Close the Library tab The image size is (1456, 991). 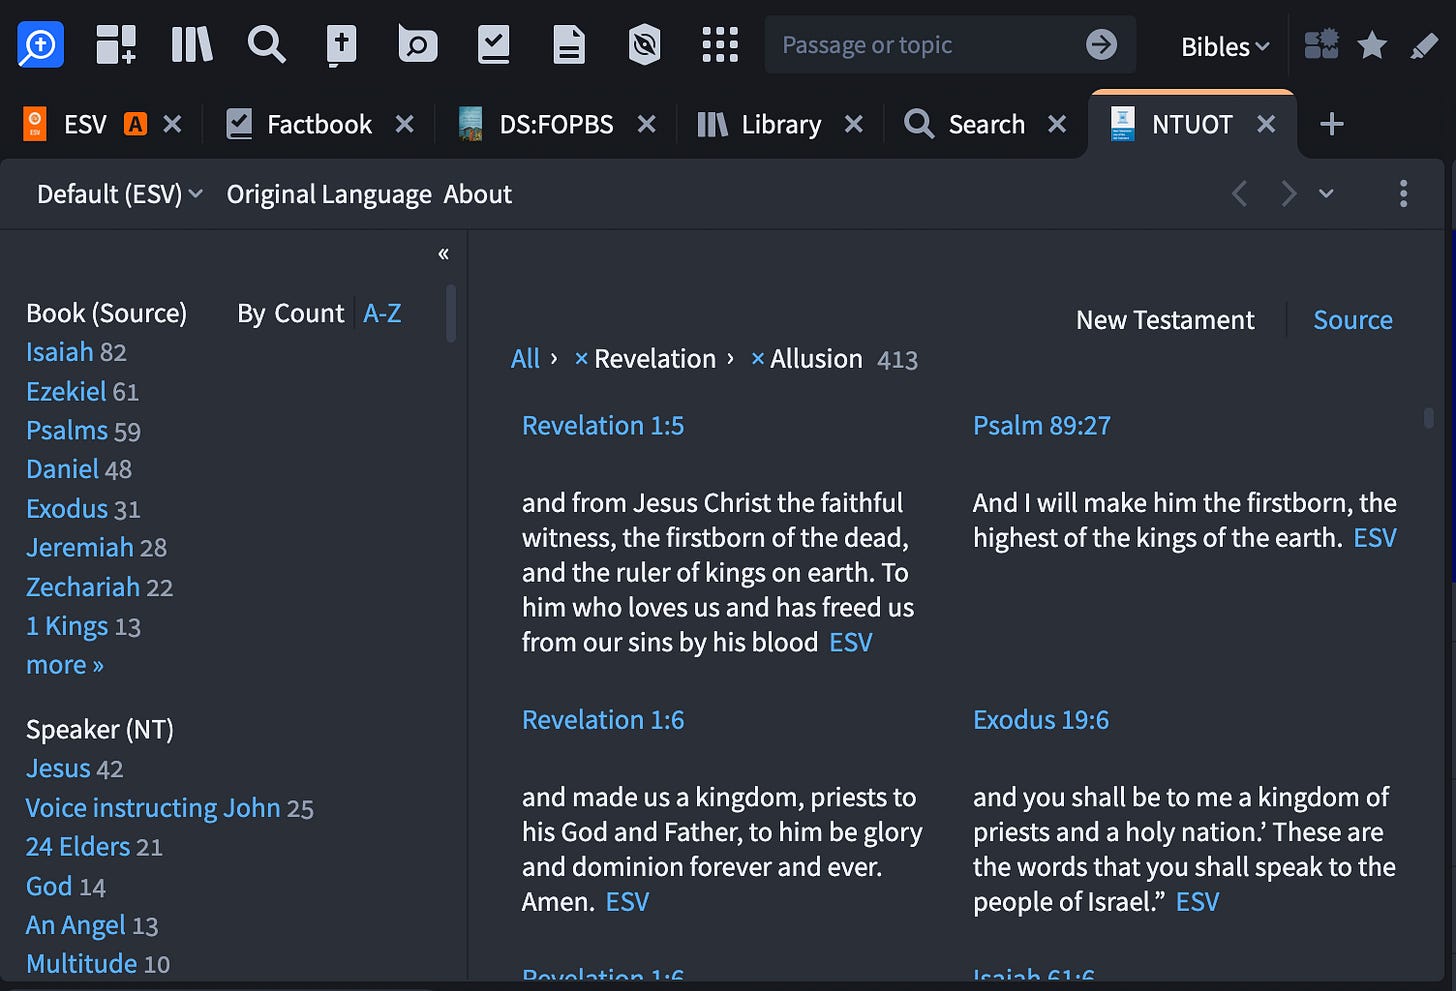point(853,124)
